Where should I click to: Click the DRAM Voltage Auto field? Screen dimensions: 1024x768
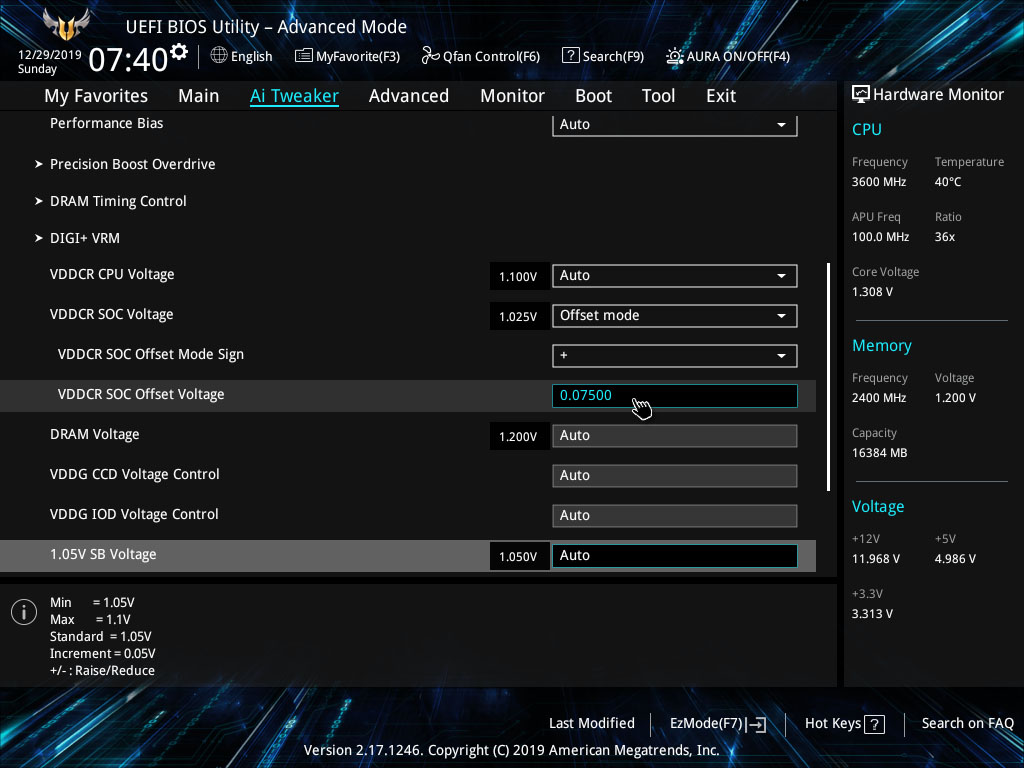click(675, 436)
